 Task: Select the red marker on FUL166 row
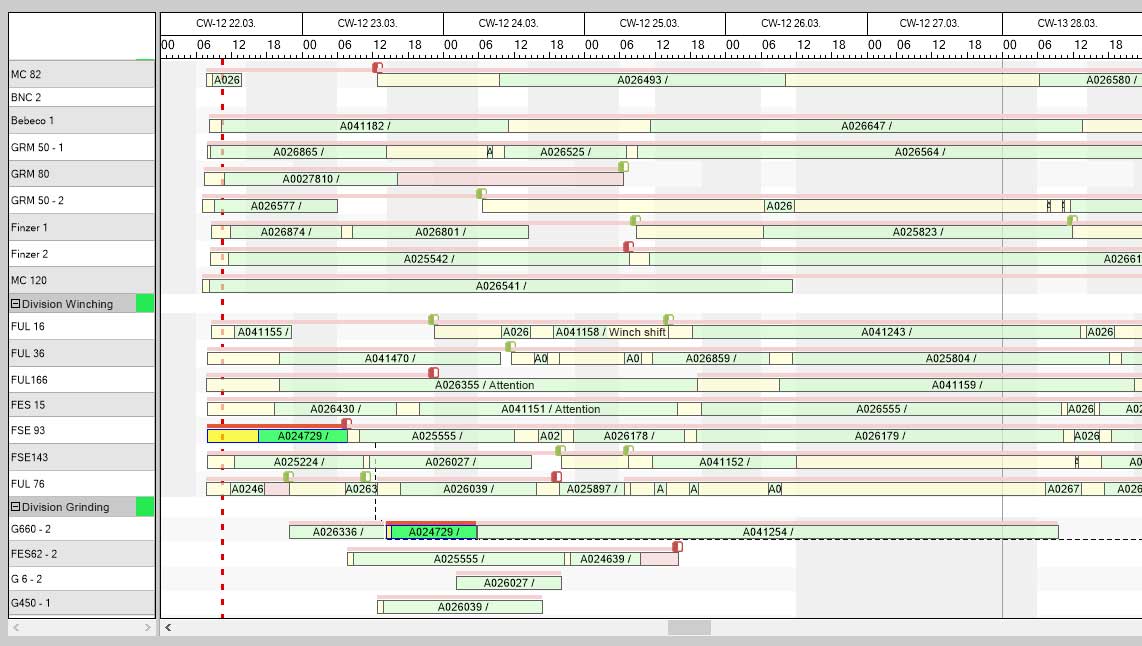click(433, 372)
